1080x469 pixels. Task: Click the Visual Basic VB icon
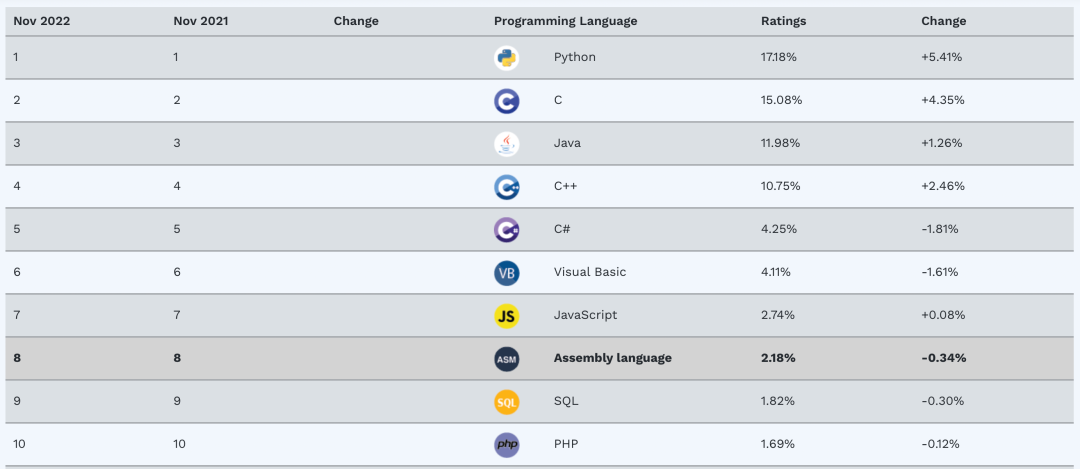click(x=507, y=273)
